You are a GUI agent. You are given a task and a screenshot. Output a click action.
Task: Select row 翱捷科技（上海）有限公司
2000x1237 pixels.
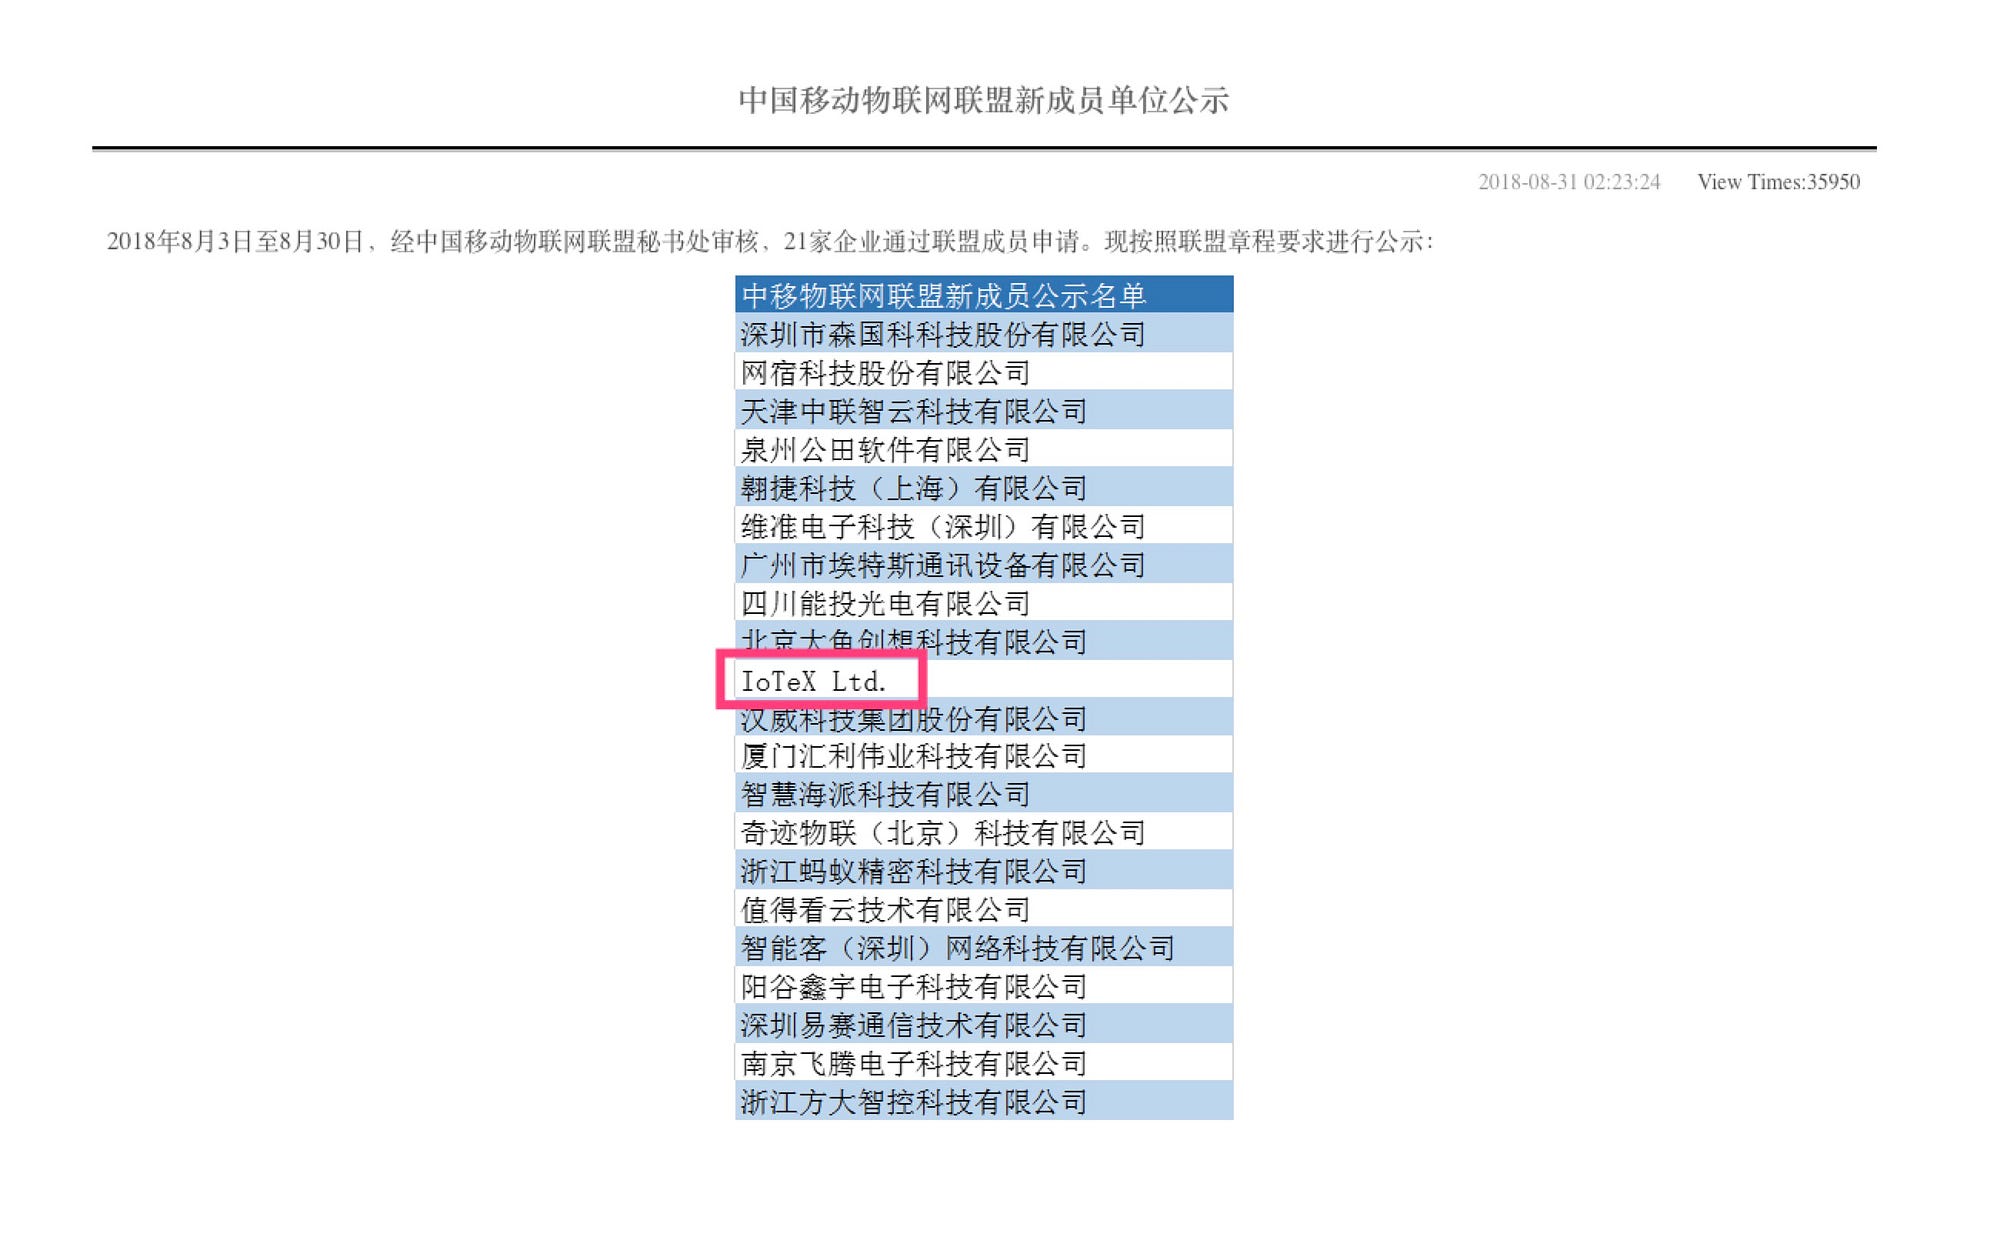coord(984,488)
